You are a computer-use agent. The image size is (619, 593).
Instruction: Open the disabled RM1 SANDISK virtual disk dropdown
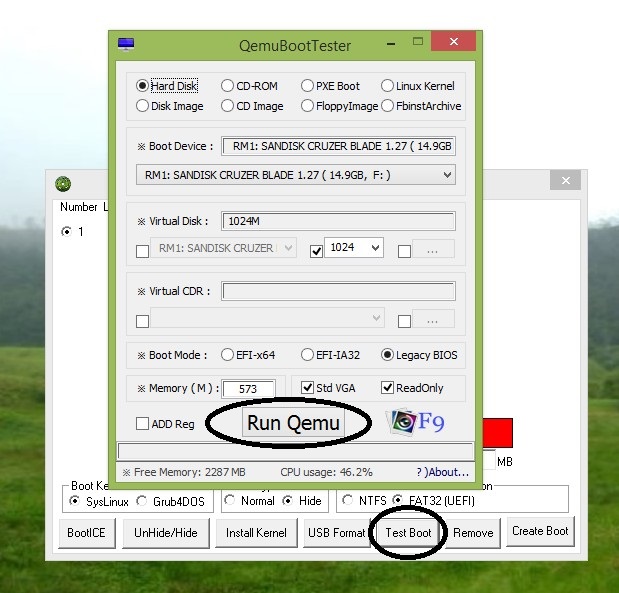(x=223, y=248)
